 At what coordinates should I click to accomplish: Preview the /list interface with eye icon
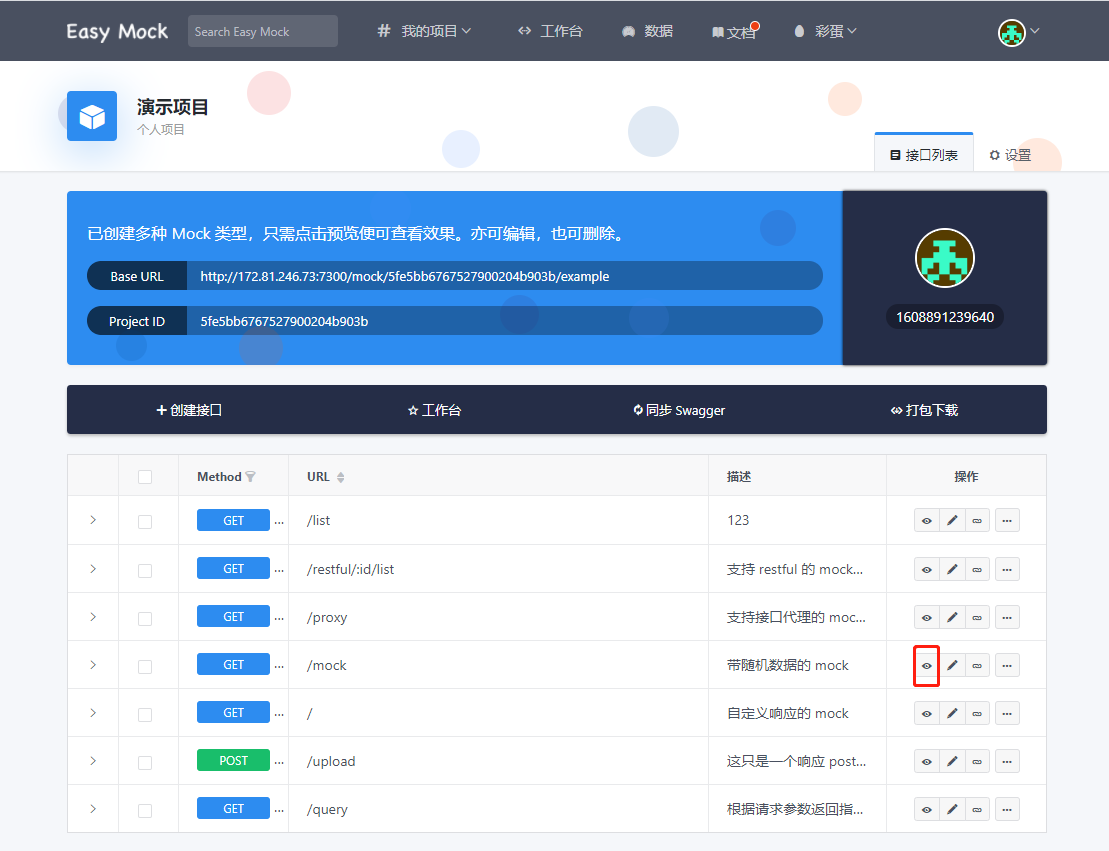(x=927, y=521)
